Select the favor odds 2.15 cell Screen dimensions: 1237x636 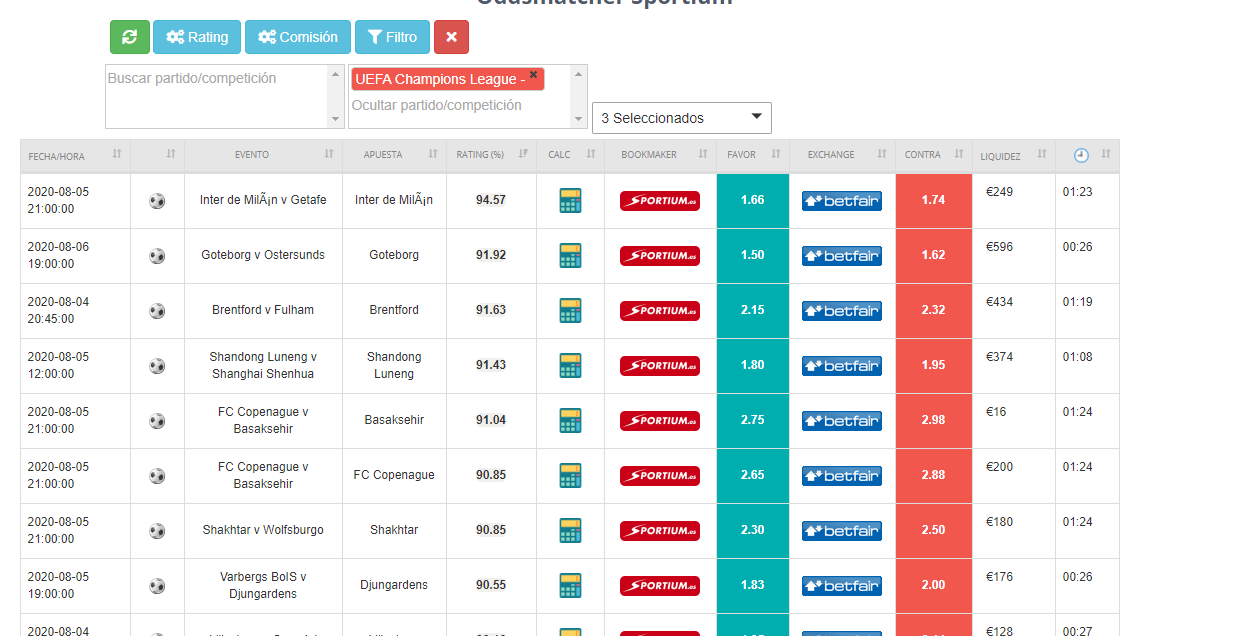tap(753, 311)
